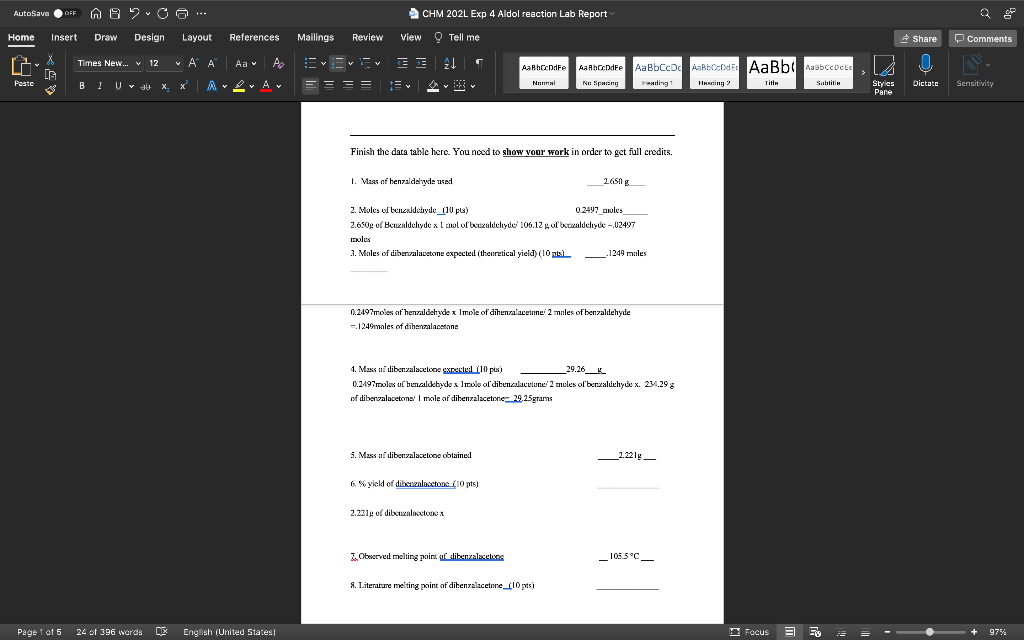1024x640 pixels.
Task: Switch to Web Layout view in status bar
Action: 813,632
